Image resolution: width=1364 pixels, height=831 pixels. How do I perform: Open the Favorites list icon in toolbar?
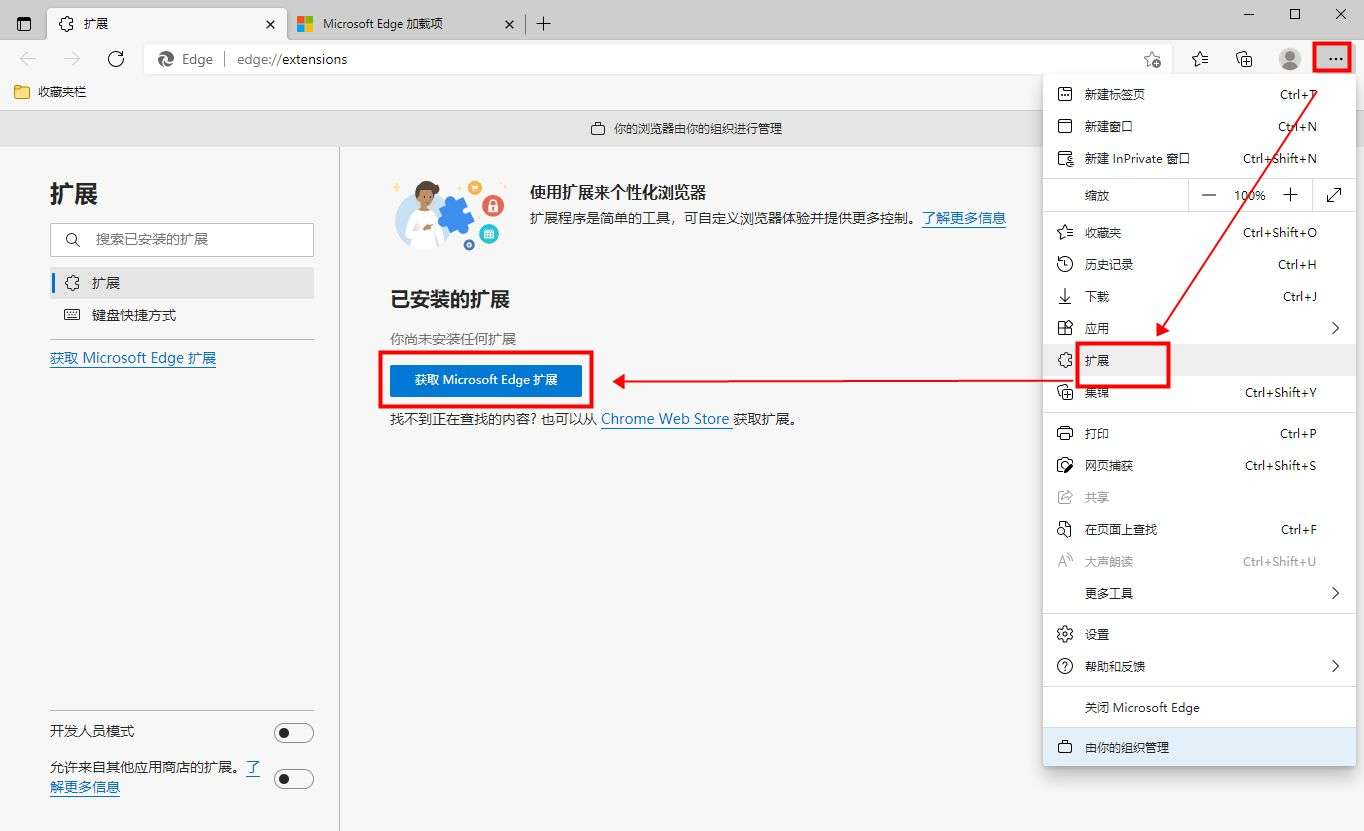1200,59
